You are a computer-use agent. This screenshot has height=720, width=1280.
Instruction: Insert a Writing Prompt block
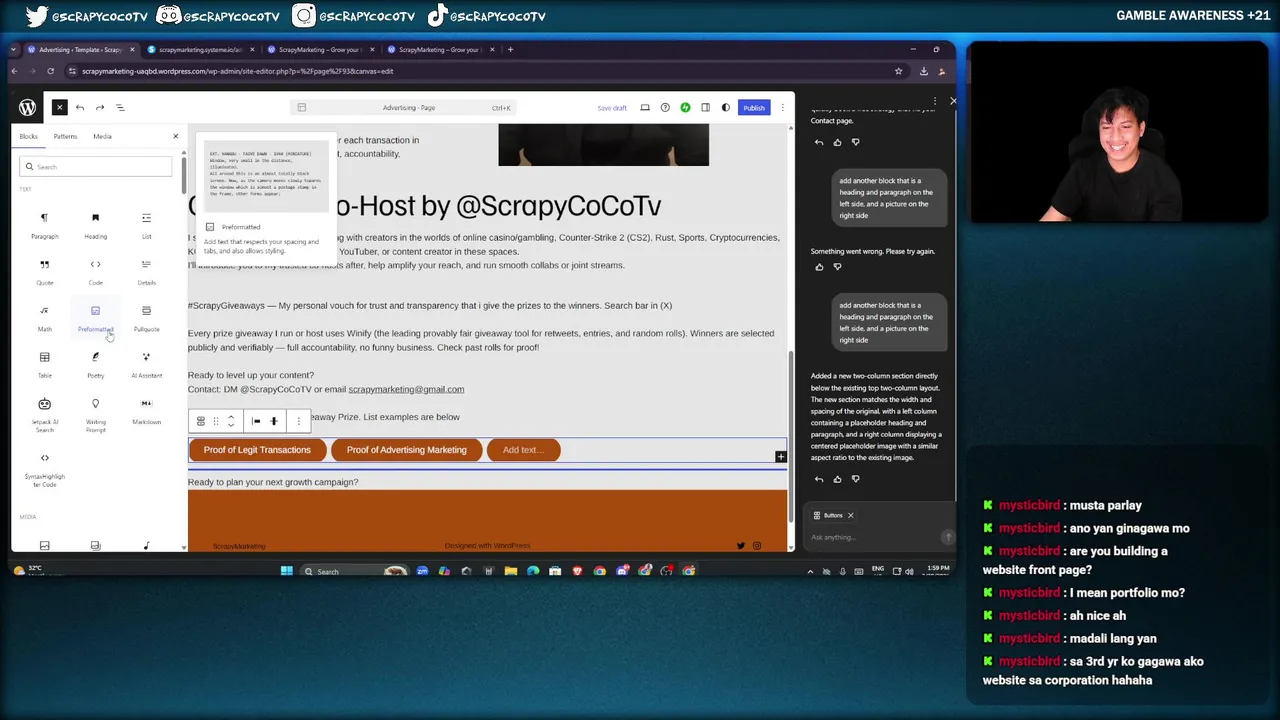pos(95,414)
